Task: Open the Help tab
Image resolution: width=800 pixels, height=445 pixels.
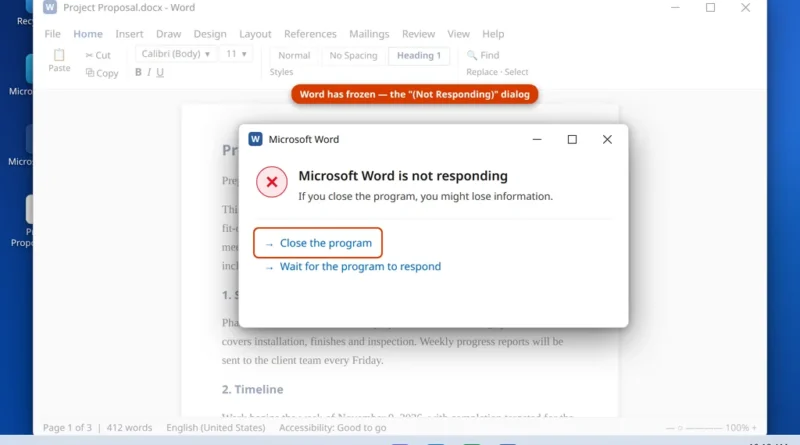Action: [493, 34]
